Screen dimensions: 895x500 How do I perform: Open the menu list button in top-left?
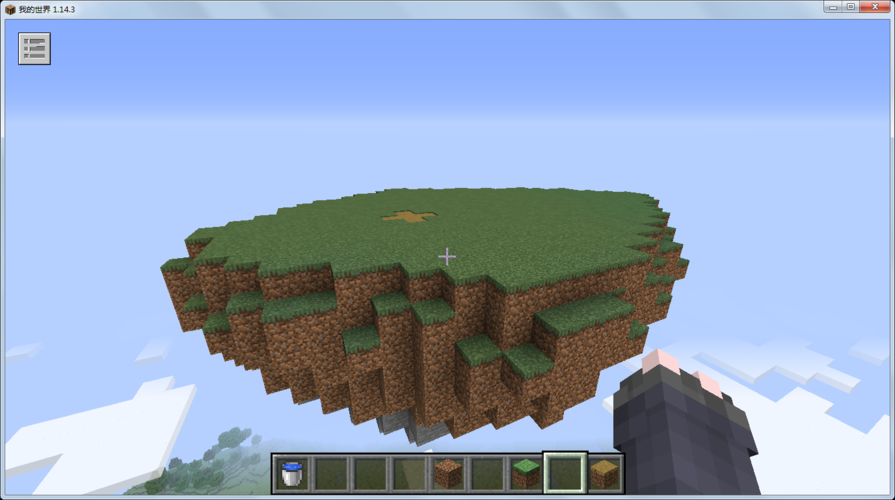[34, 49]
